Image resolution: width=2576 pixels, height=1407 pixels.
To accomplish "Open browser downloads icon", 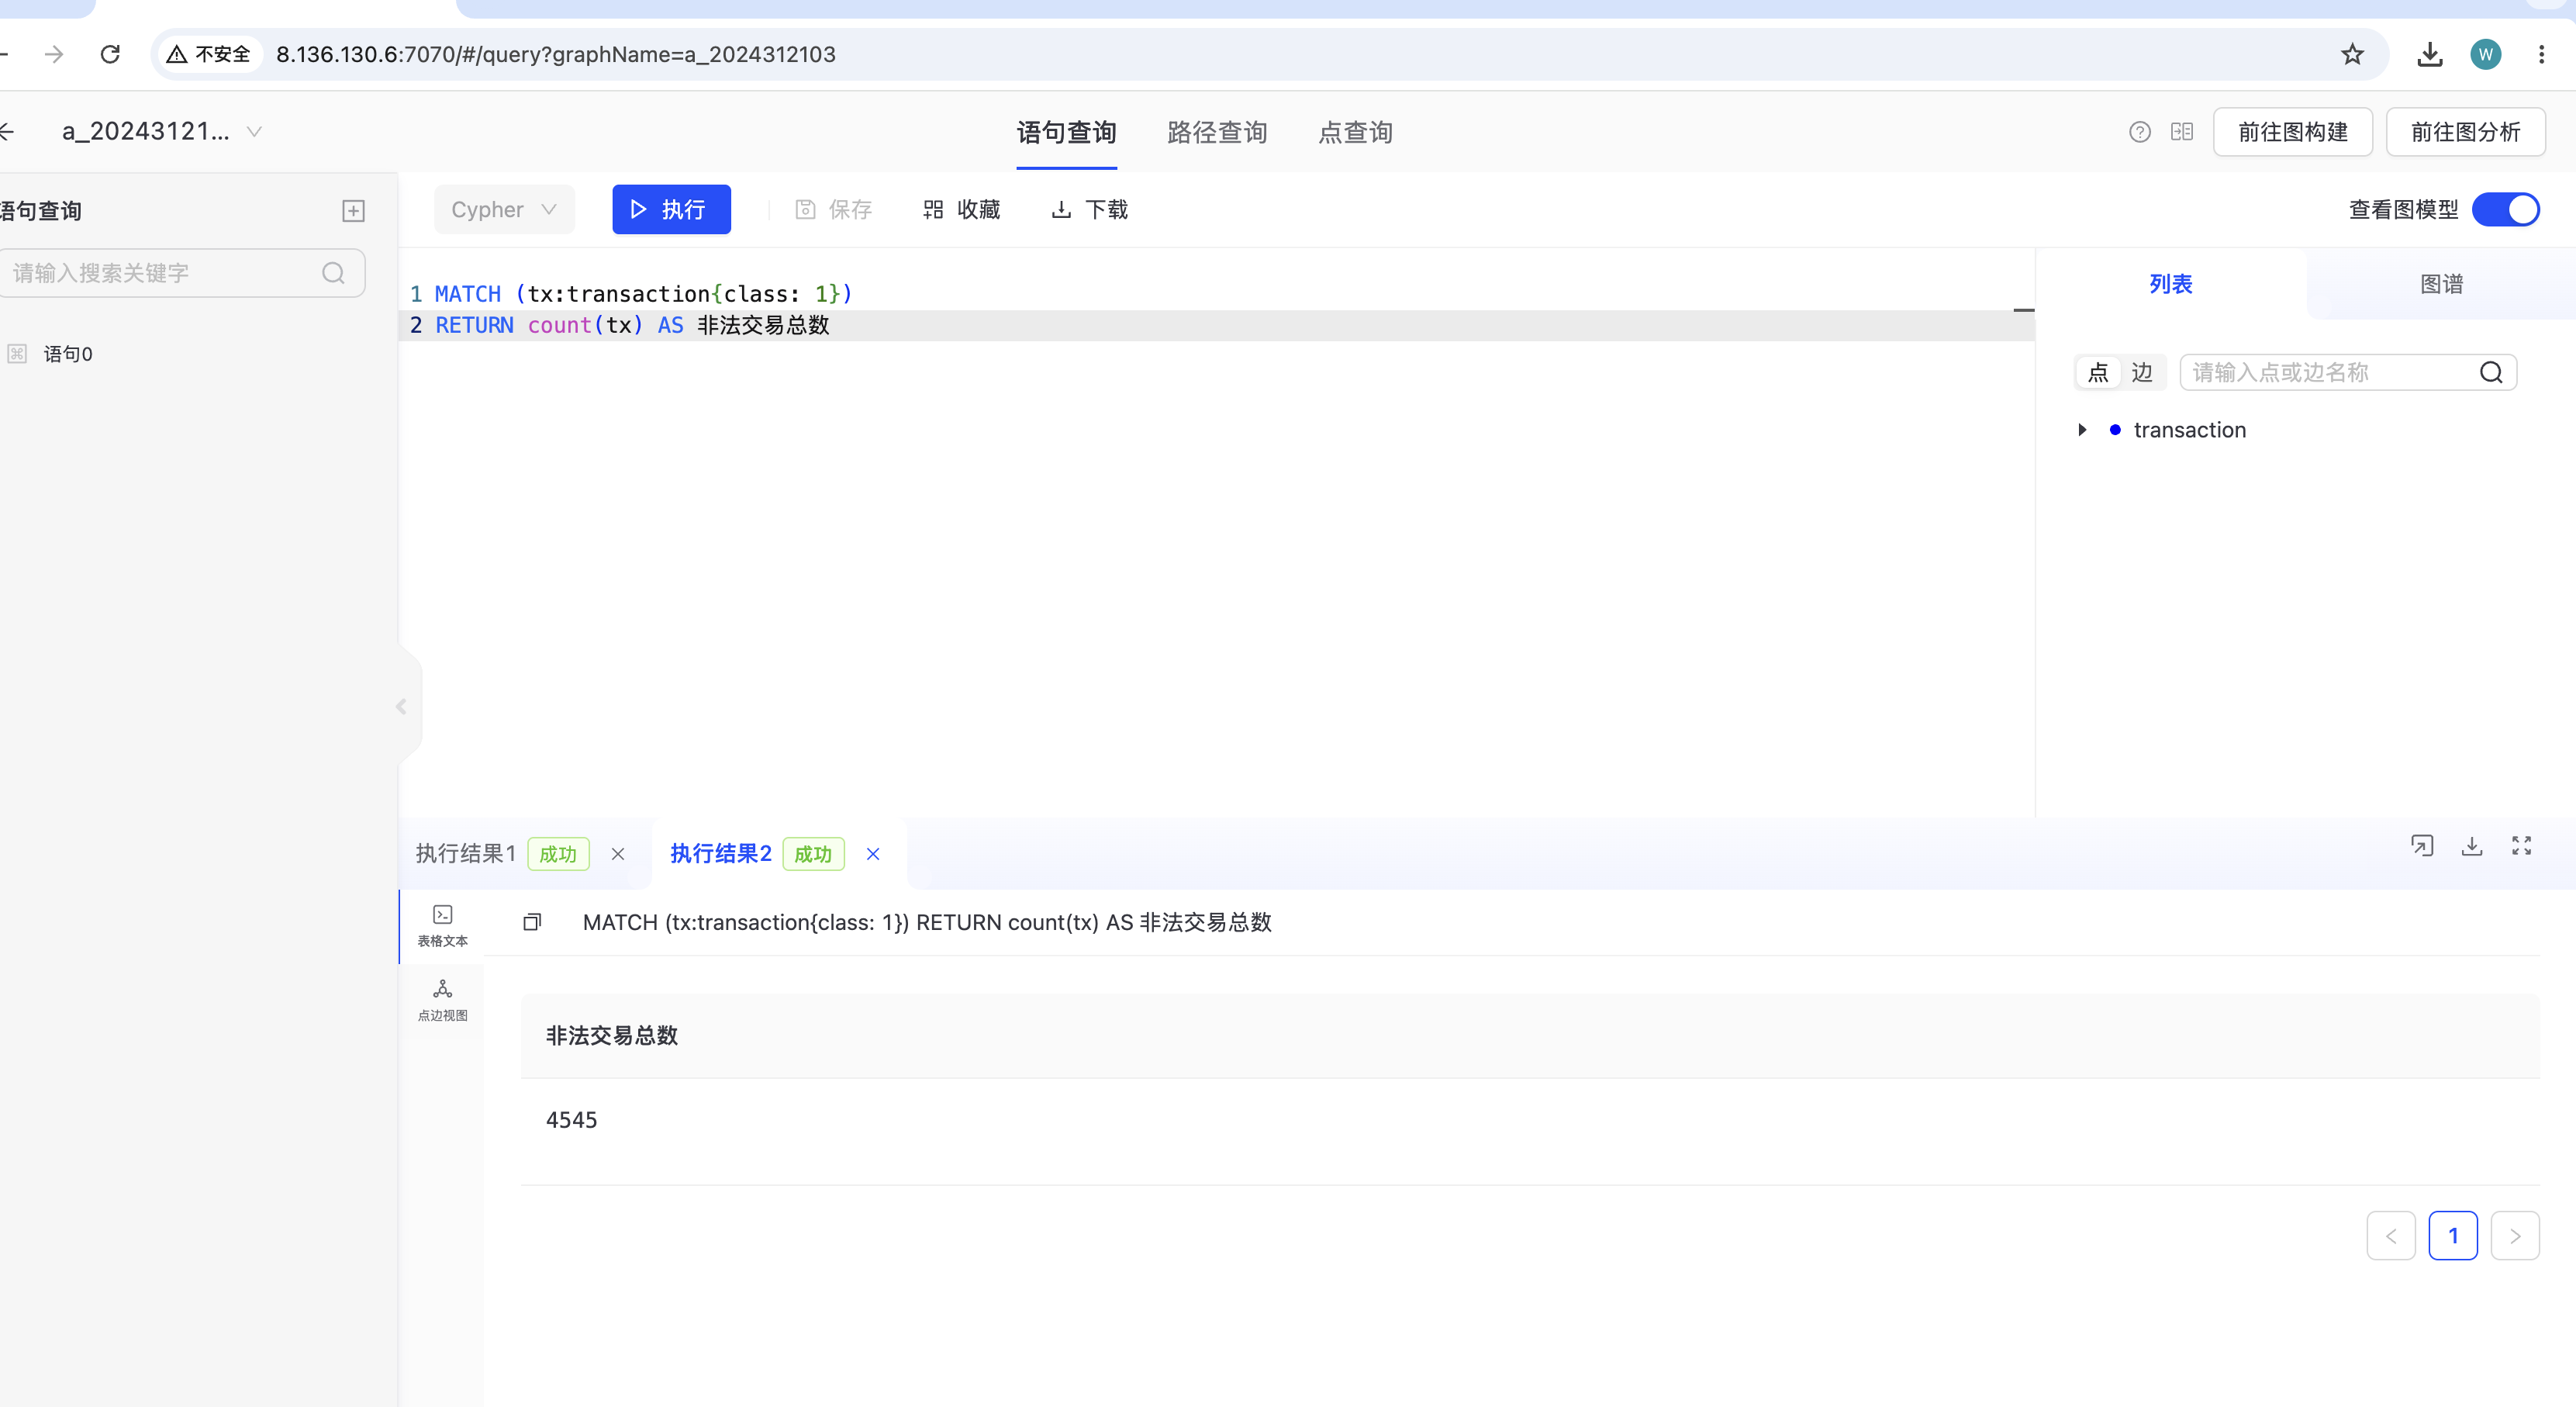I will click(2429, 54).
